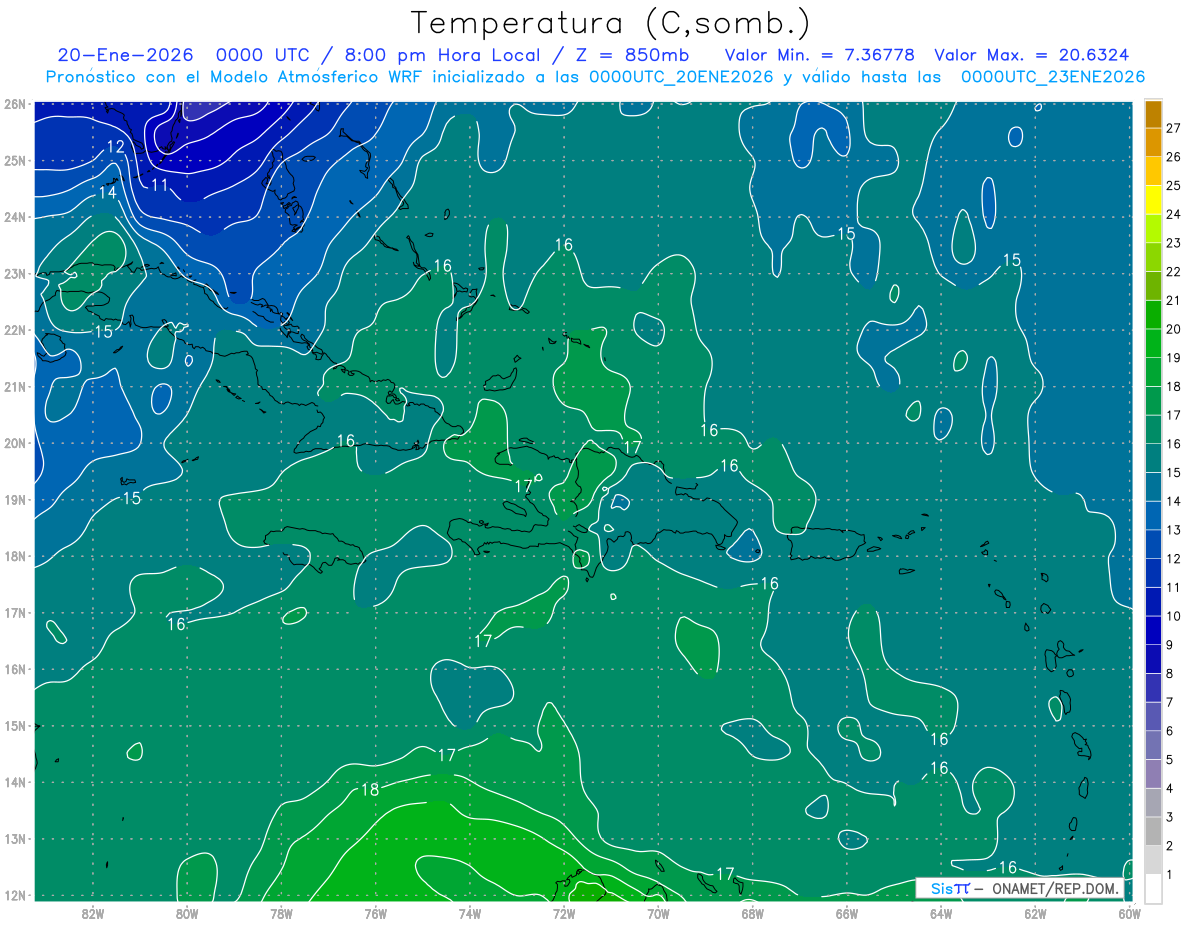Image resolution: width=1200 pixels, height=927 pixels.
Task: Select the '20-Ene-2026' date text
Action: point(125,55)
